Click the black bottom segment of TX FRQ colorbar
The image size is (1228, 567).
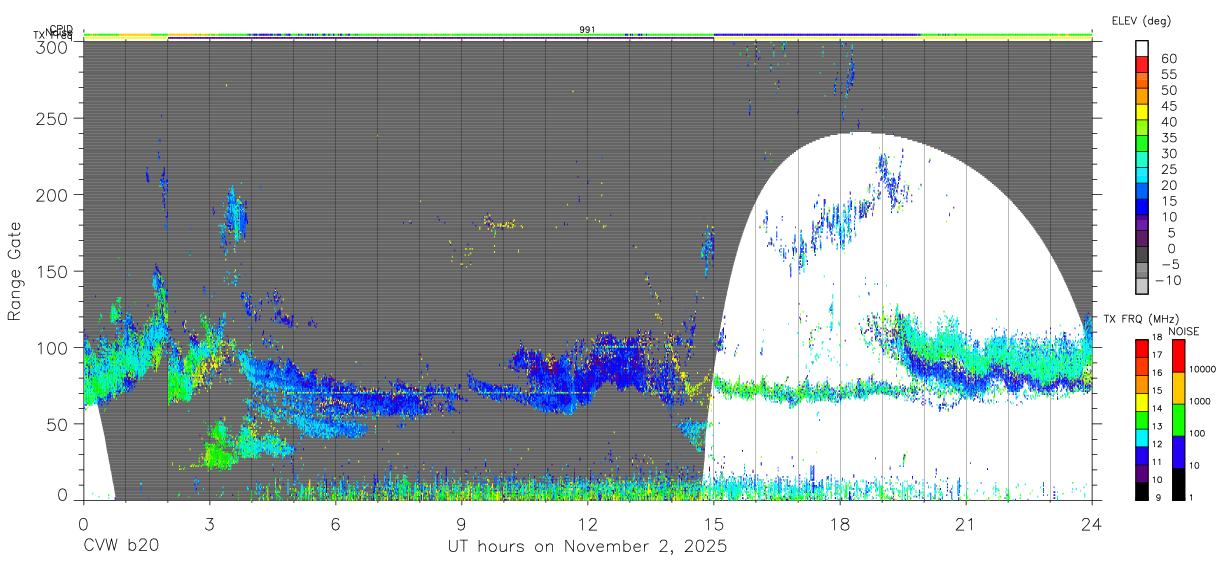coord(1142,489)
